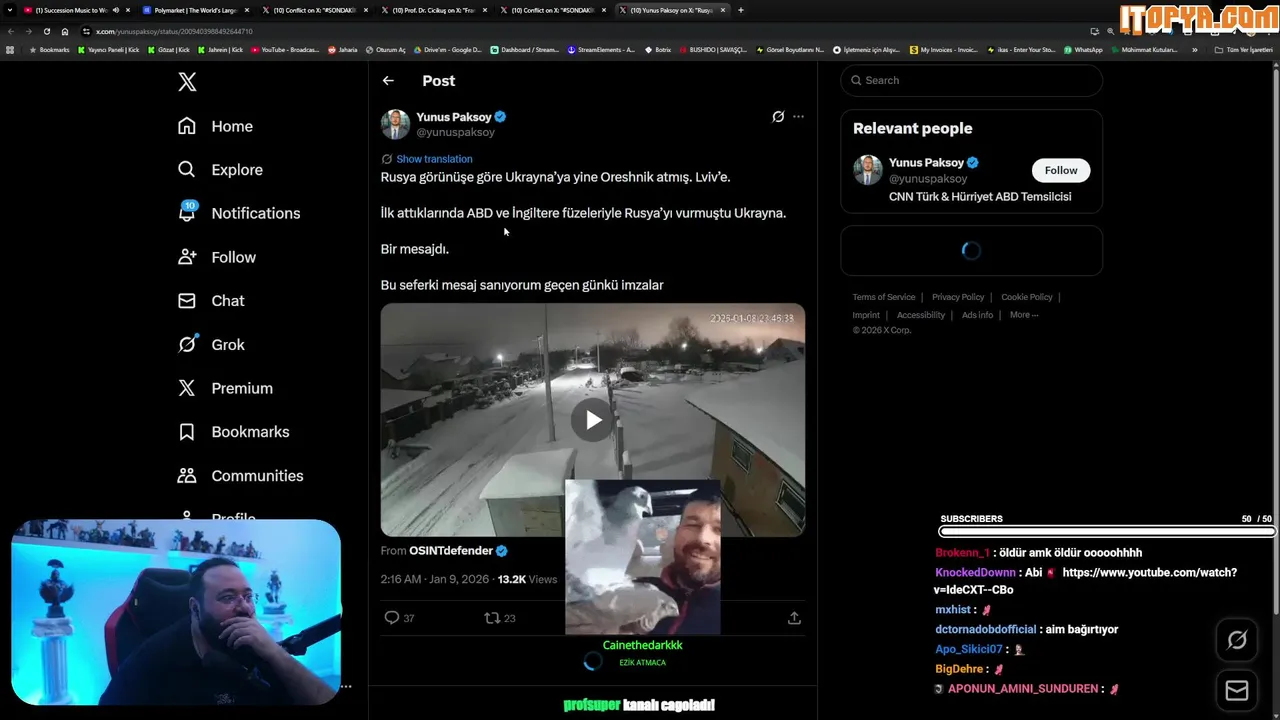This screenshot has height=720, width=1280.
Task: Click the share icon on the post
Action: pyautogui.click(x=794, y=618)
